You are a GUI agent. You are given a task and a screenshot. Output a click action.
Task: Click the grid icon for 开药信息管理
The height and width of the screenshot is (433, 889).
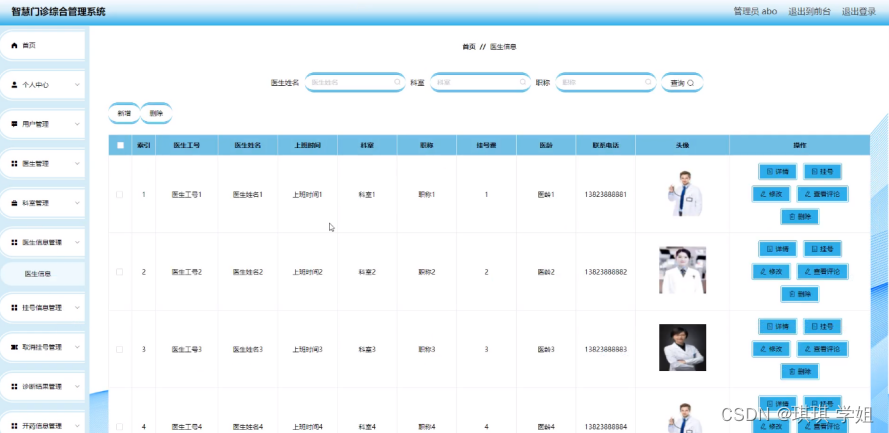pyautogui.click(x=15, y=426)
